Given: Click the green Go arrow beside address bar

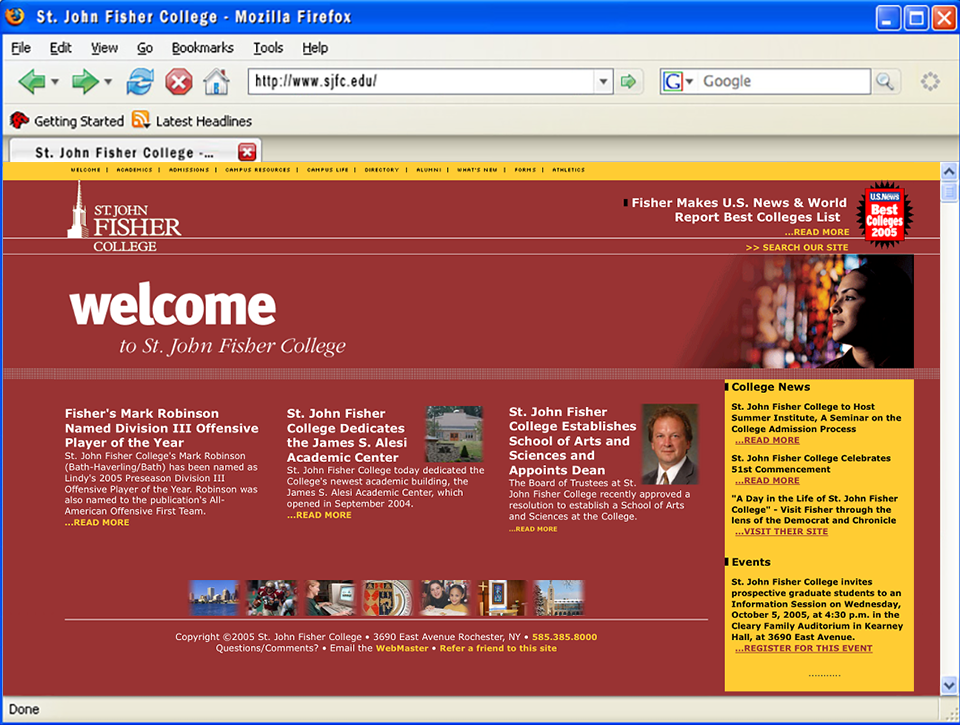Looking at the screenshot, I should pyautogui.click(x=628, y=81).
